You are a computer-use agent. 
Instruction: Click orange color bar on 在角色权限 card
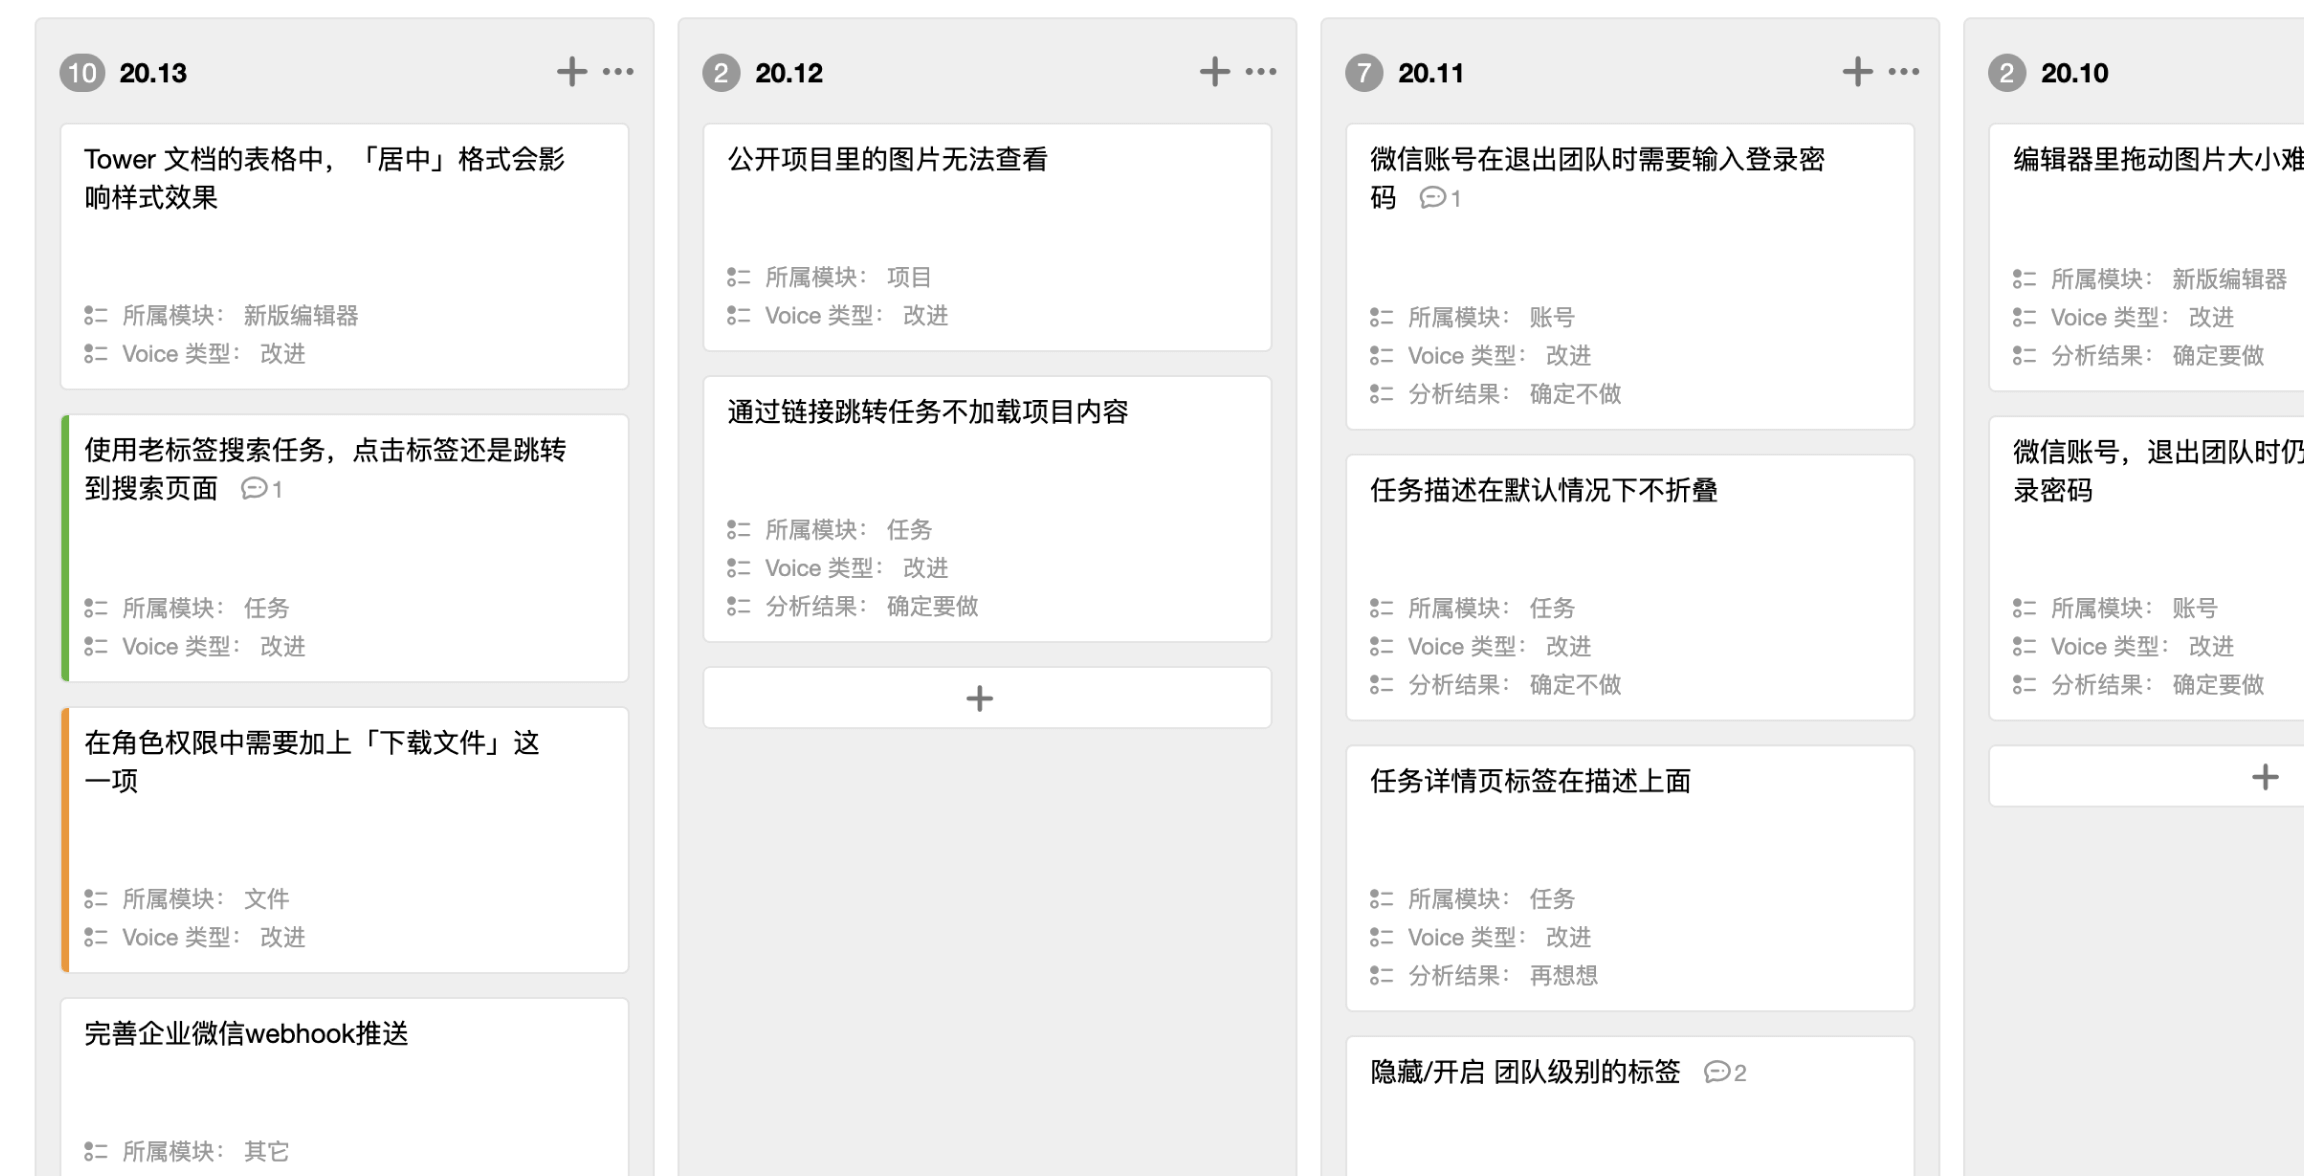pos(65,840)
